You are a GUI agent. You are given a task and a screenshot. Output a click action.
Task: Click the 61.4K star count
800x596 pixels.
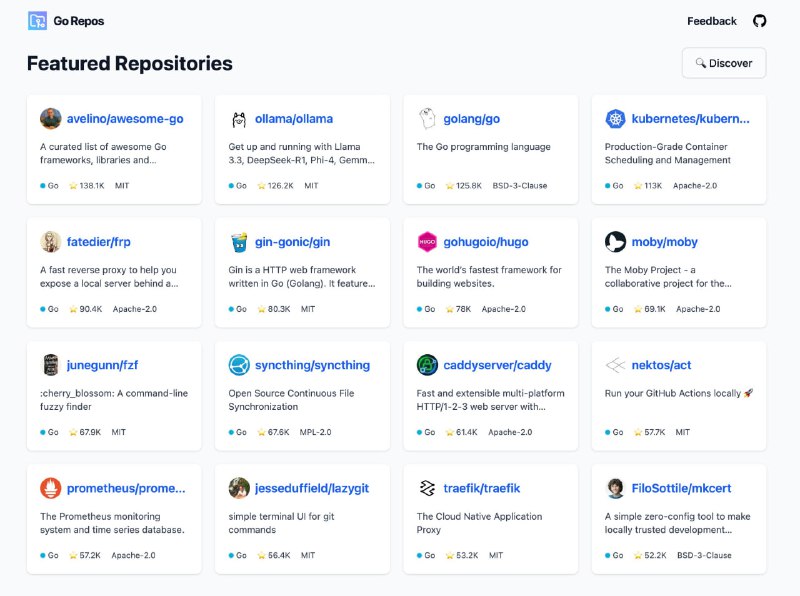pyautogui.click(x=467, y=432)
